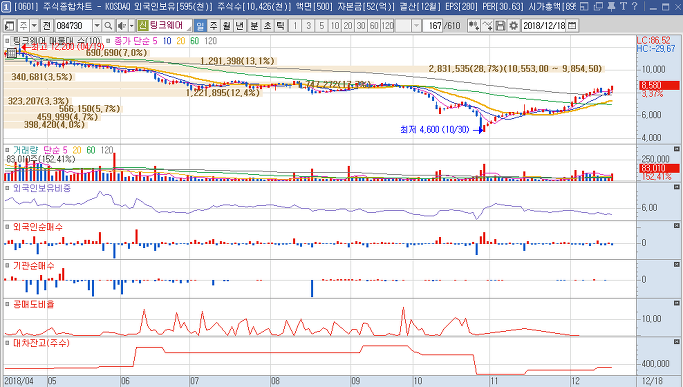Click the line indicator add icon
Viewport: 683px width, 387px height.
pos(487,26)
